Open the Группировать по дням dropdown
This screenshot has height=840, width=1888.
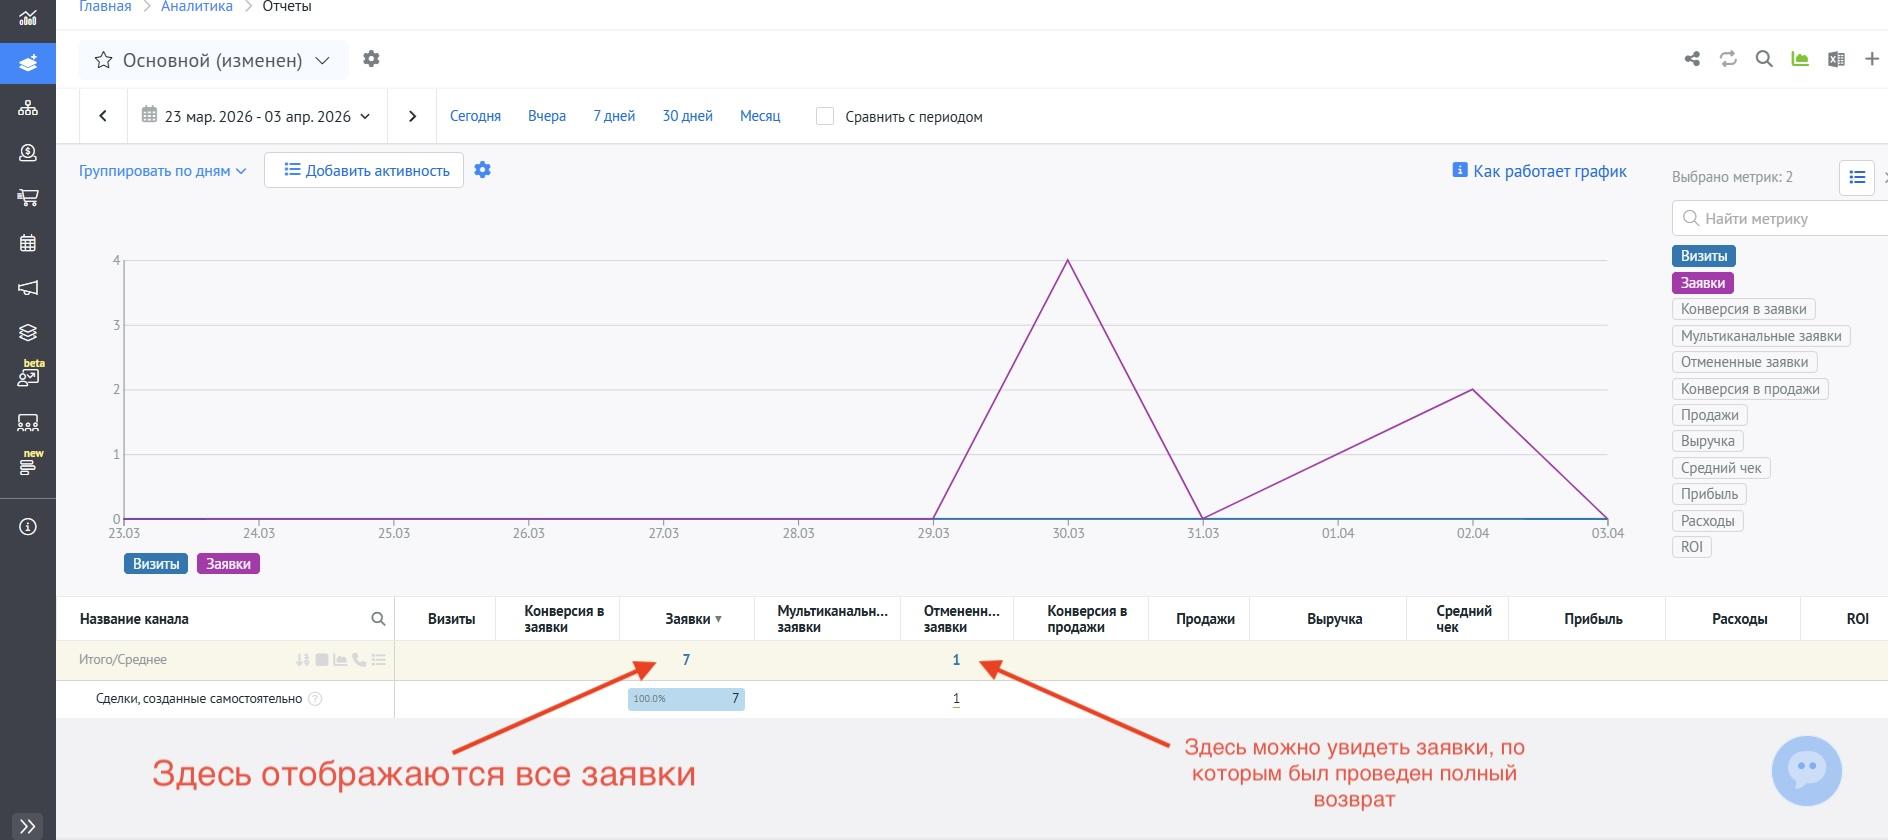pyautogui.click(x=162, y=171)
